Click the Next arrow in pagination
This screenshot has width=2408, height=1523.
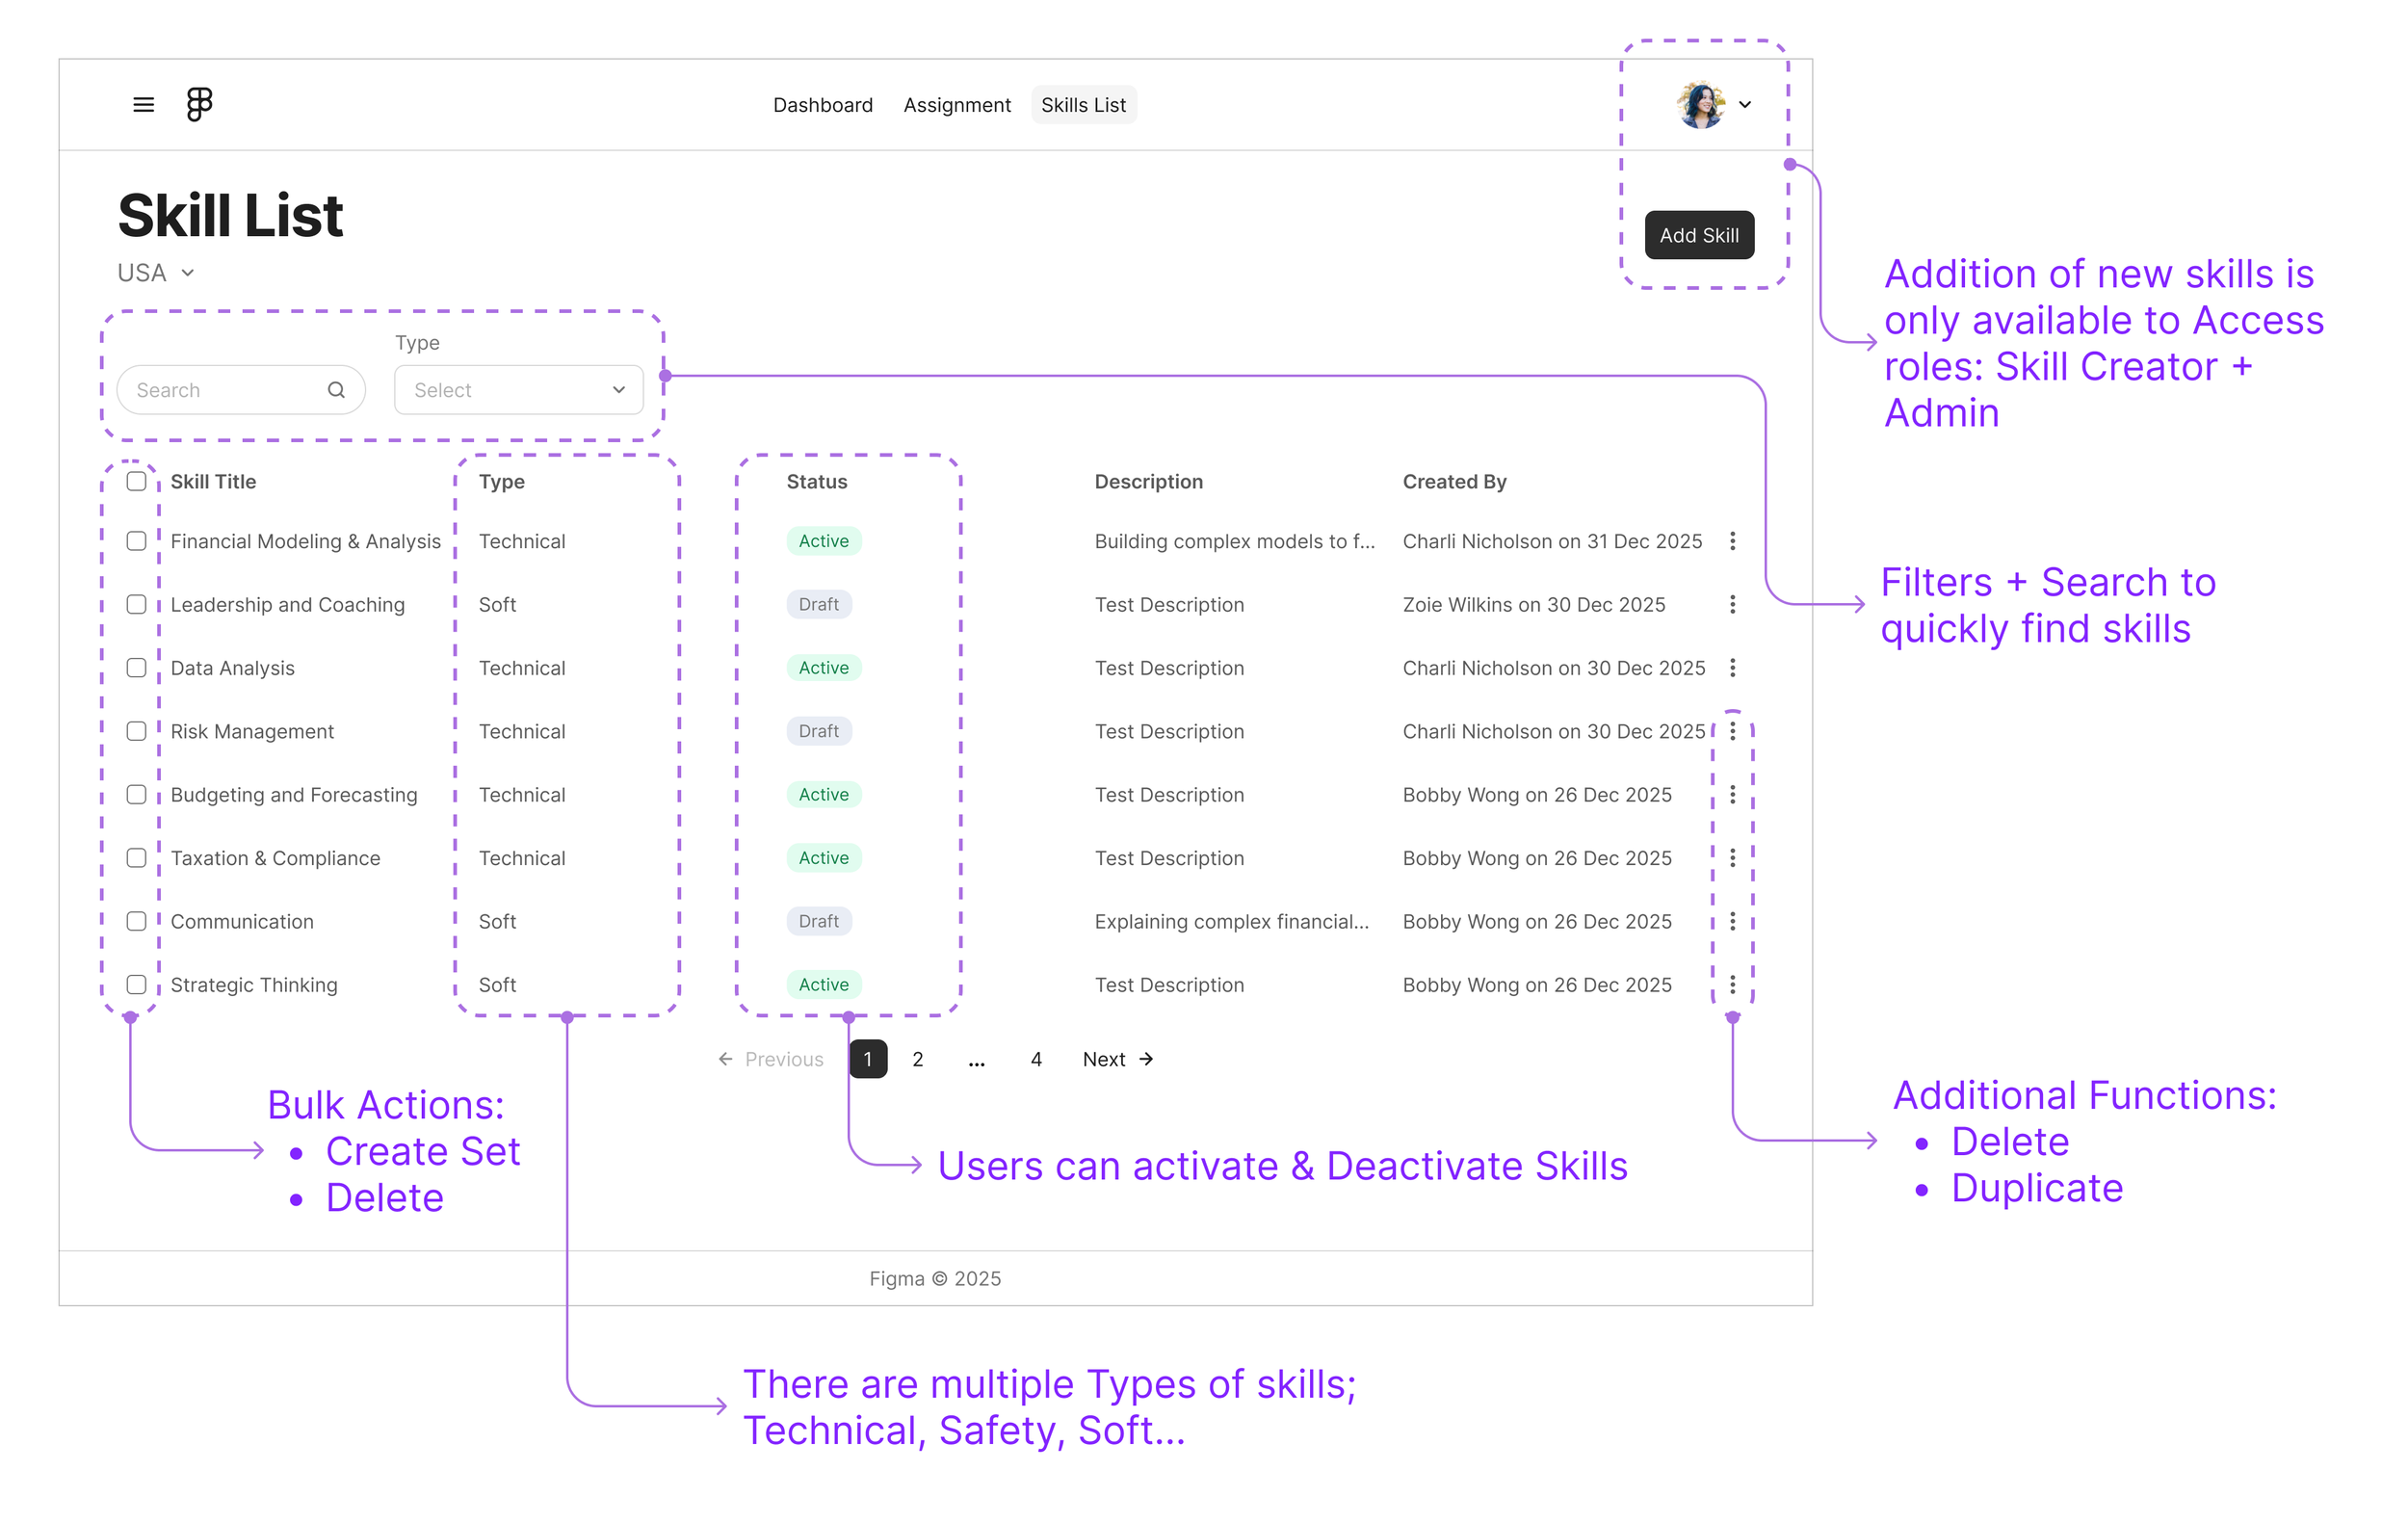[1117, 1059]
